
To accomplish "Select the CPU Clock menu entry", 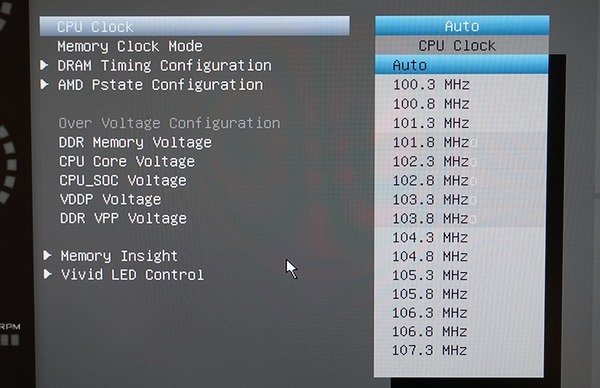I will tap(194, 26).
